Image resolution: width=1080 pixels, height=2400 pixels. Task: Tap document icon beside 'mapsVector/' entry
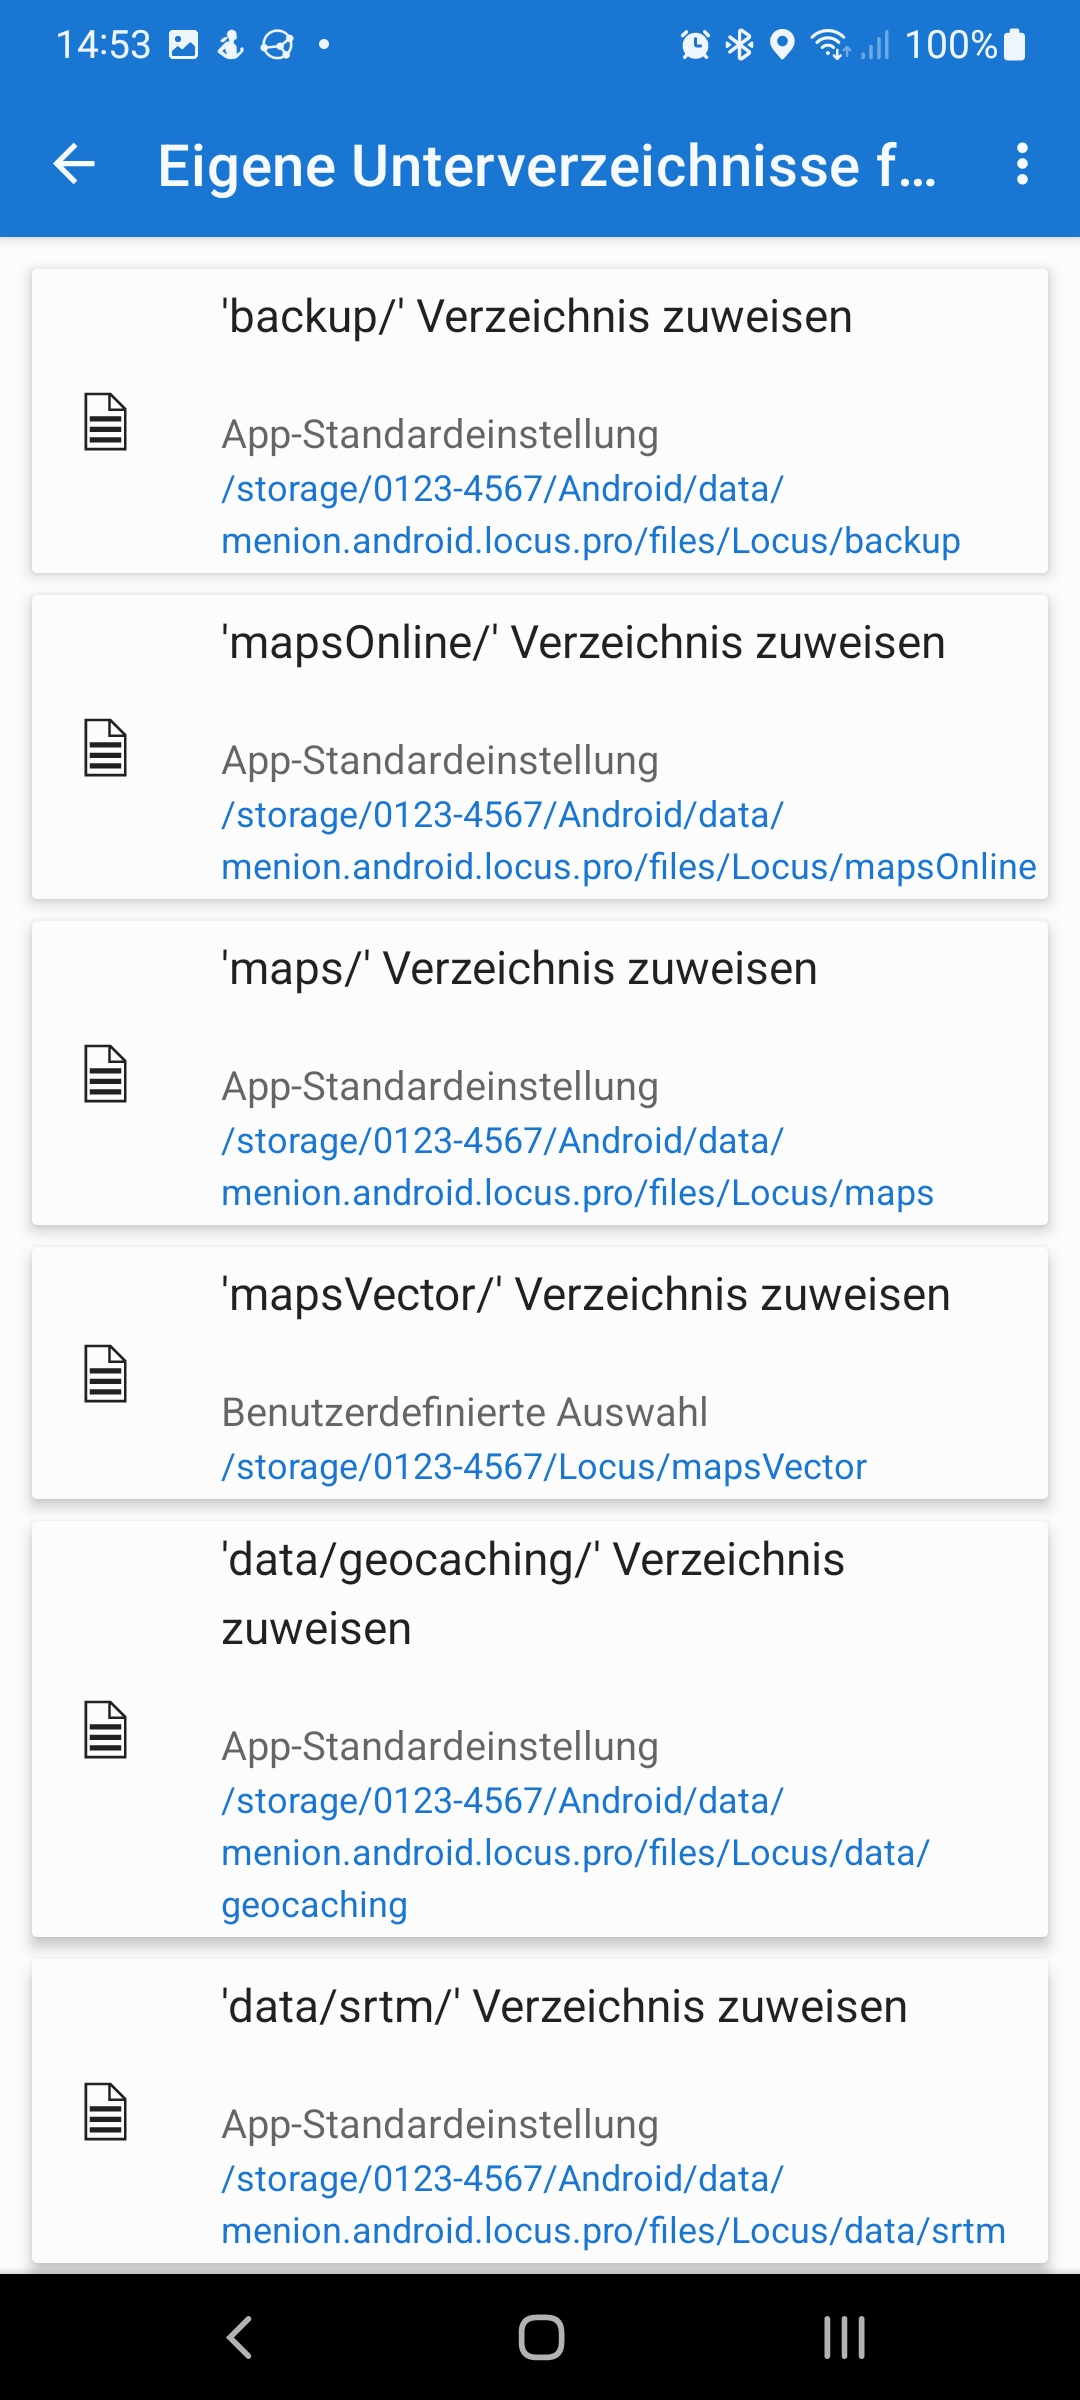(105, 1374)
